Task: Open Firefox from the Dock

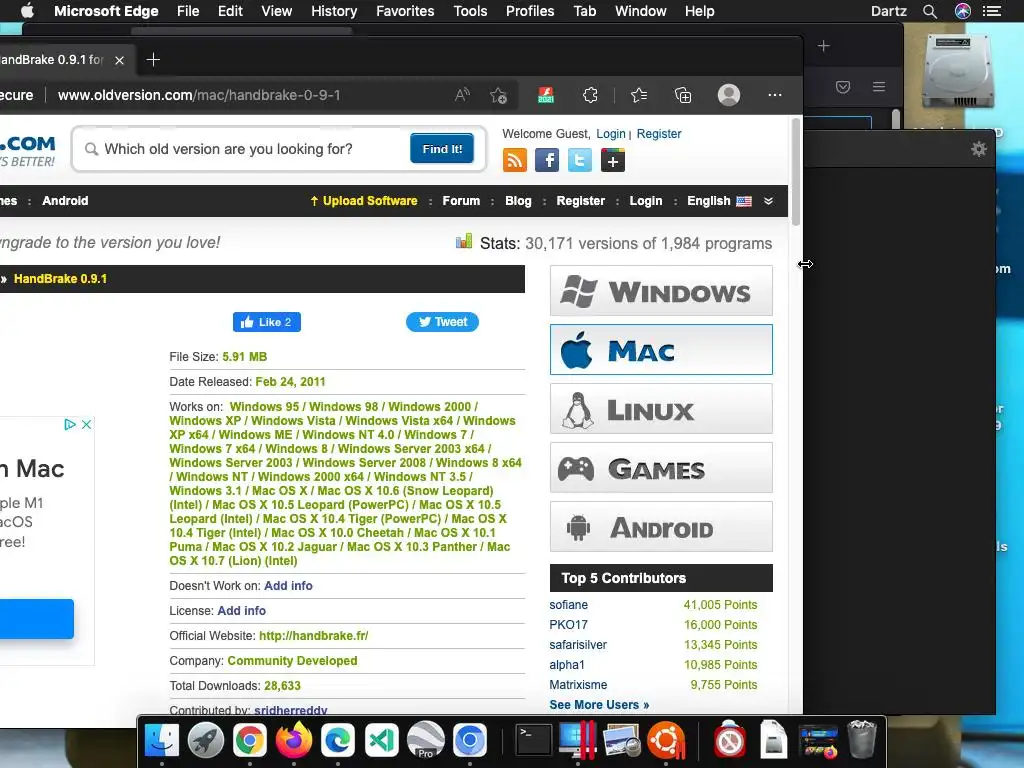Action: pyautogui.click(x=294, y=739)
